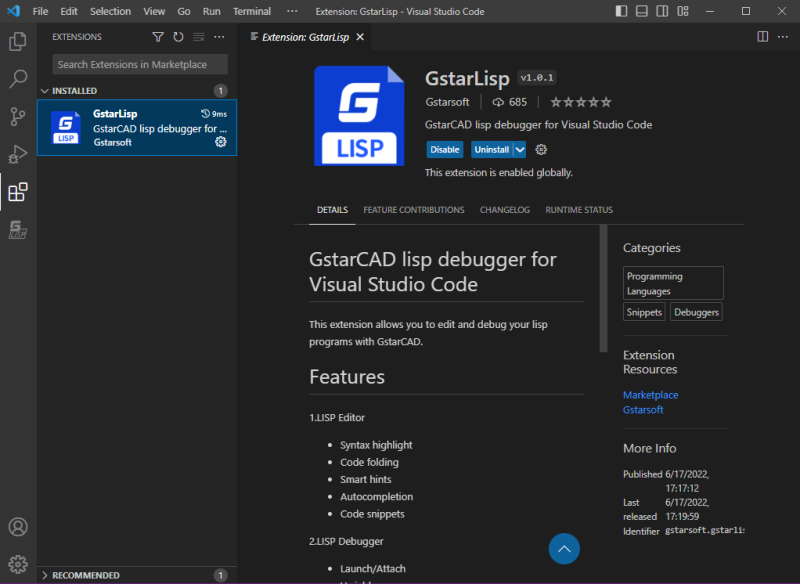Screen dimensions: 800x584
Task: Open the GstarLisp activity bar icon
Action: pyautogui.click(x=18, y=230)
